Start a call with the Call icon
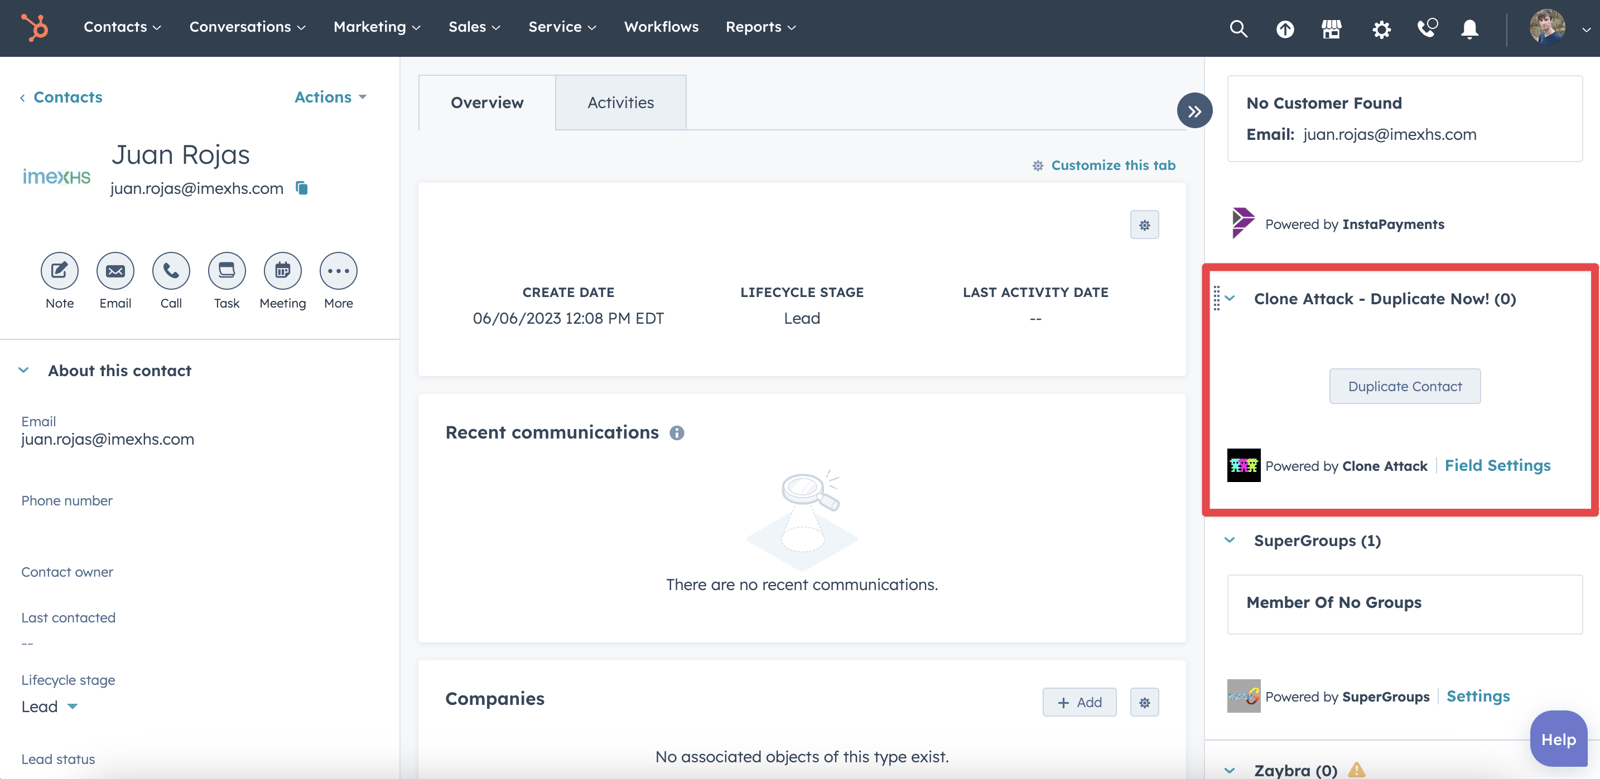The height and width of the screenshot is (779, 1600). (x=171, y=271)
